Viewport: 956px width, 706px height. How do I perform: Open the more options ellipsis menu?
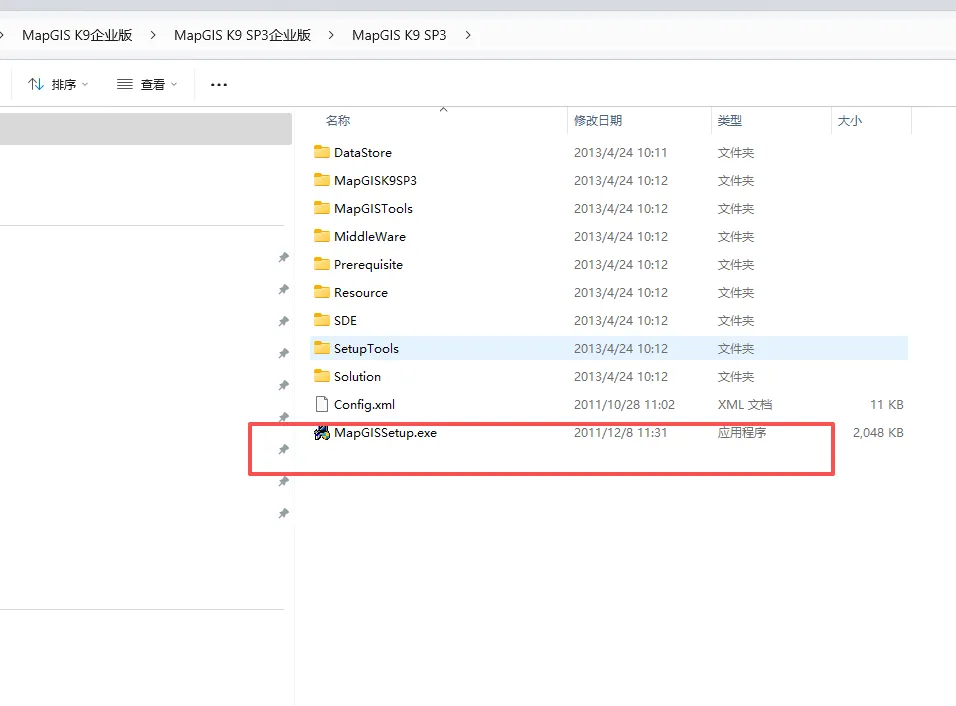tap(219, 85)
